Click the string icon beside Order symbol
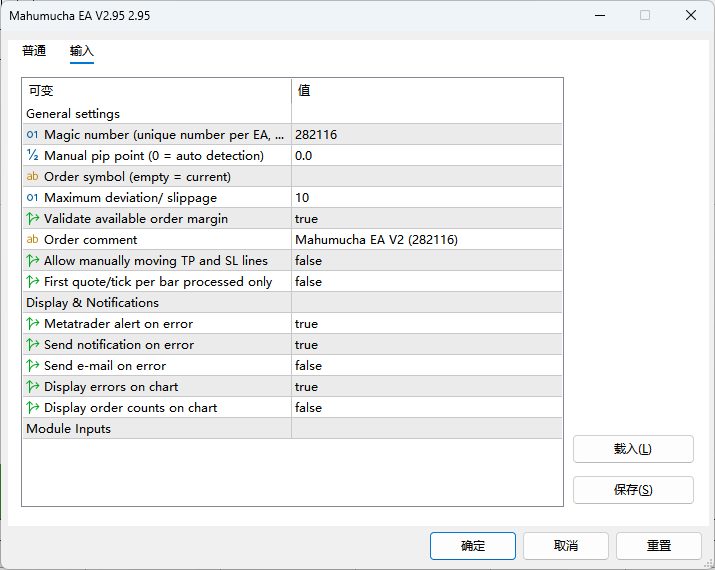The height and width of the screenshot is (570, 715). [32, 176]
